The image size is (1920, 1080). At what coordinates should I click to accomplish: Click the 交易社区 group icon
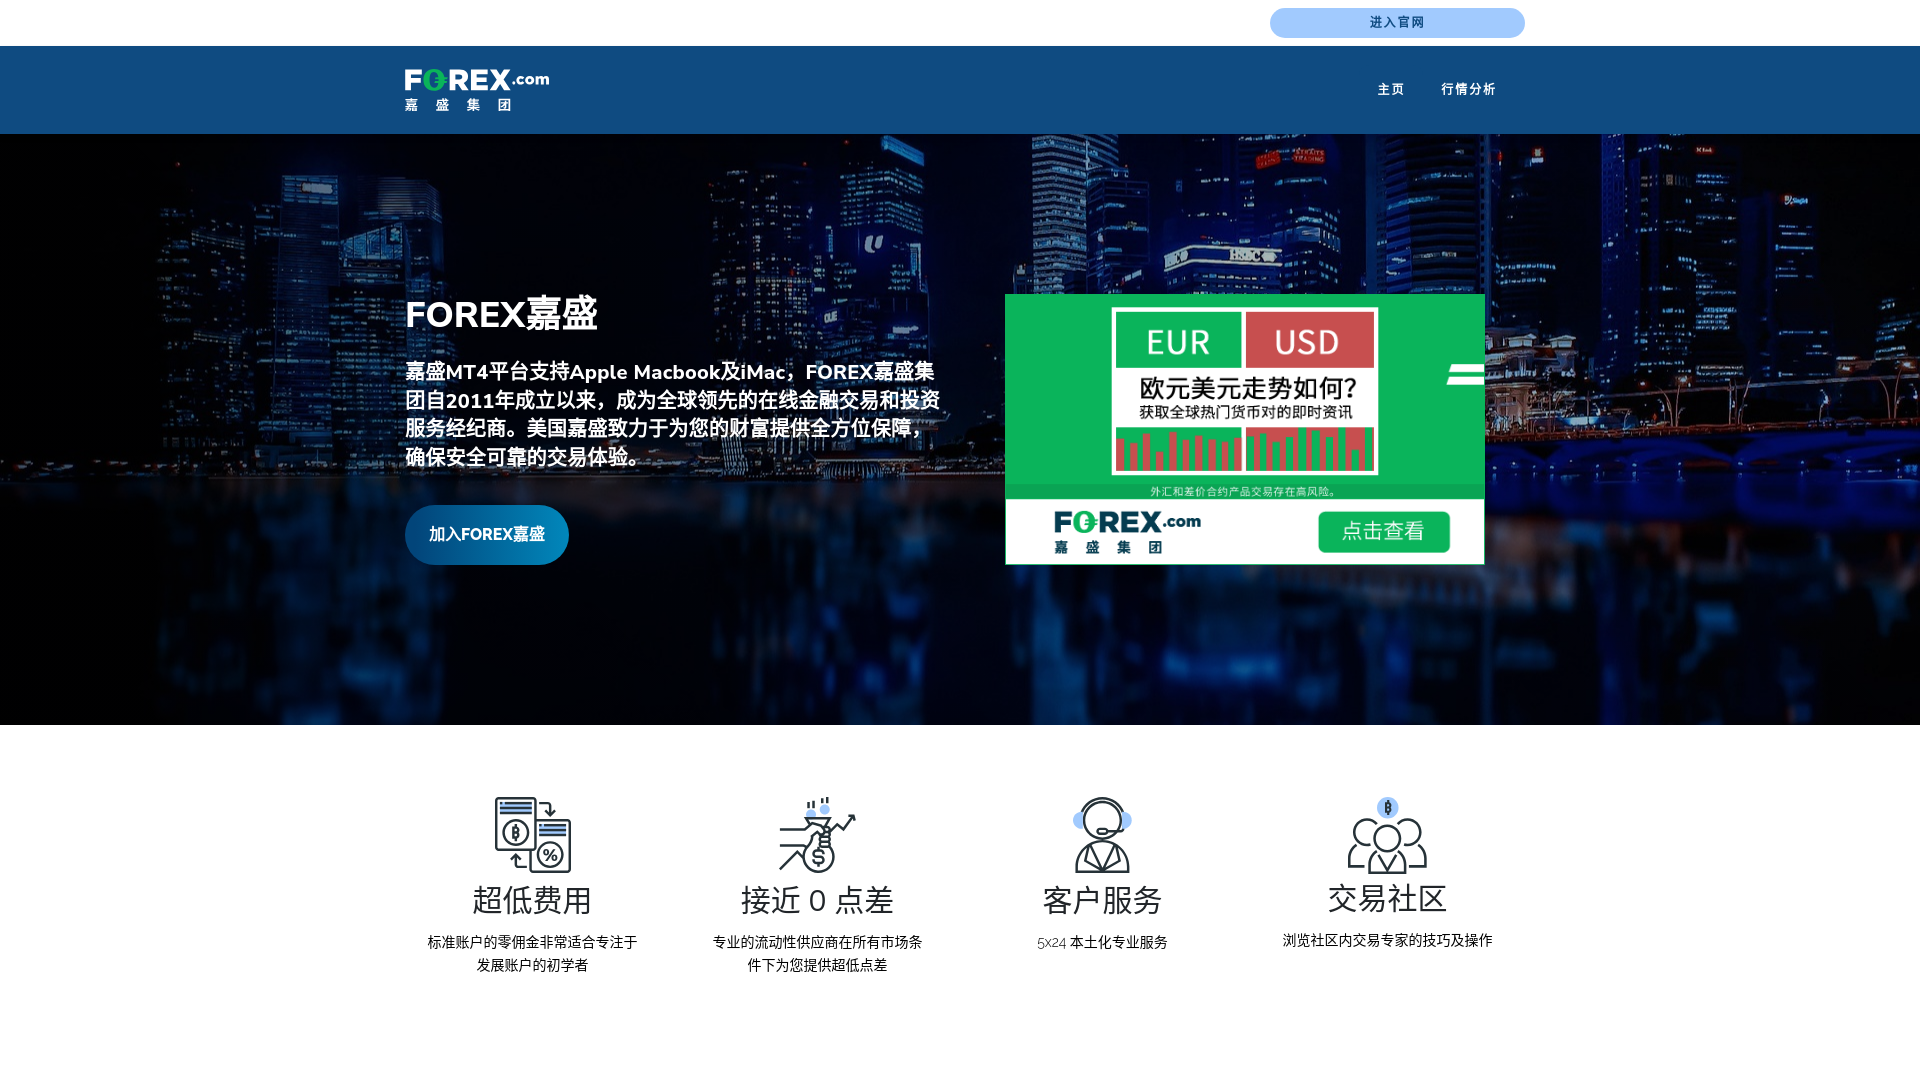pyautogui.click(x=1387, y=835)
